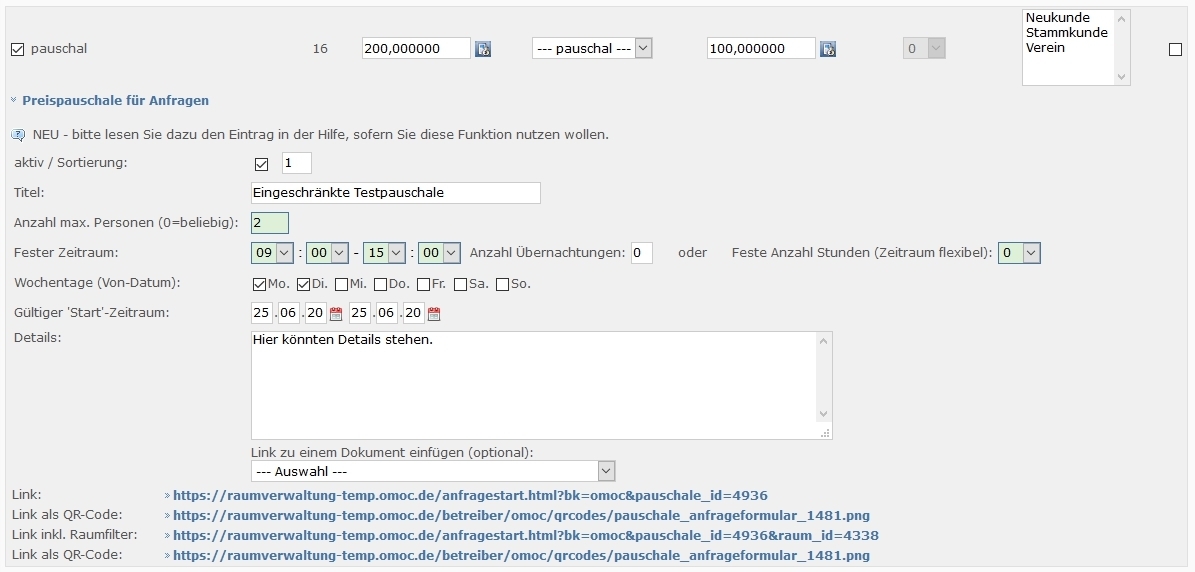Open the document link '--- Auswahl ---' dropdown
Screen dimensions: 1195x572
(x=433, y=471)
